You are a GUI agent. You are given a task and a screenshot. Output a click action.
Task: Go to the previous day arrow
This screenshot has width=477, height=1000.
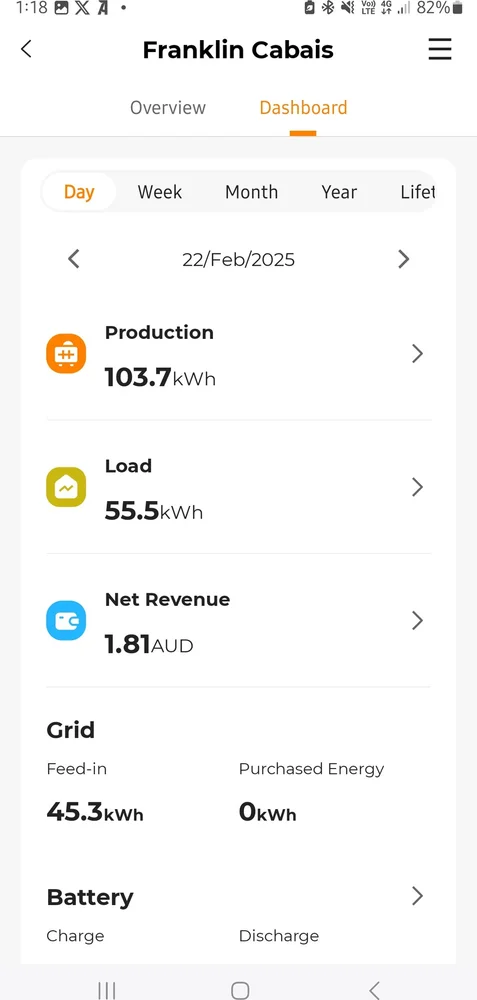(74, 259)
